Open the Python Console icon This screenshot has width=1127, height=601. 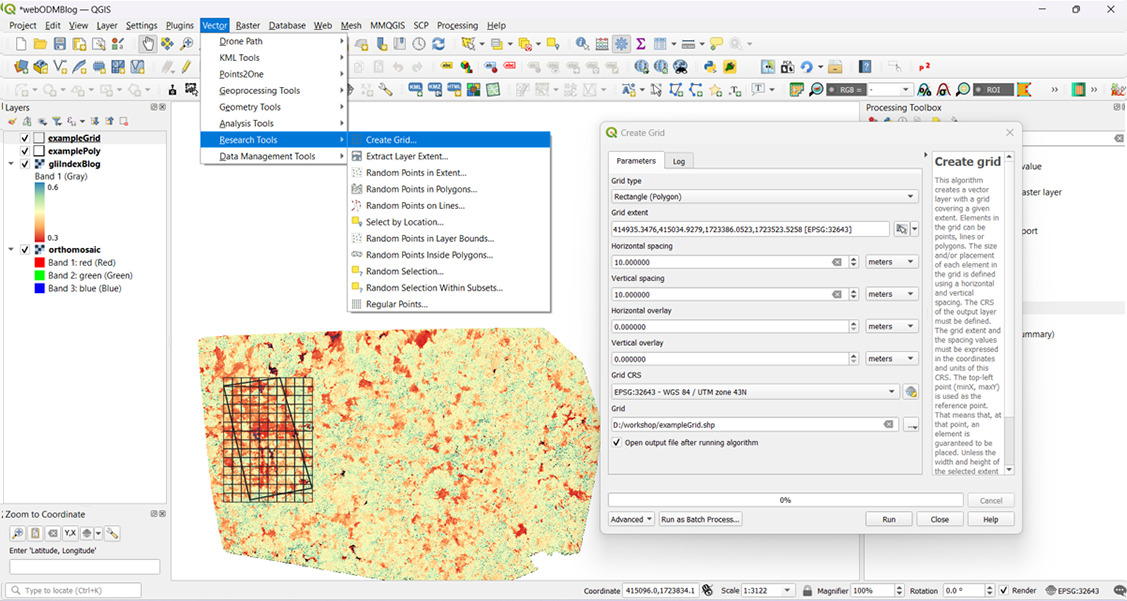click(x=710, y=67)
